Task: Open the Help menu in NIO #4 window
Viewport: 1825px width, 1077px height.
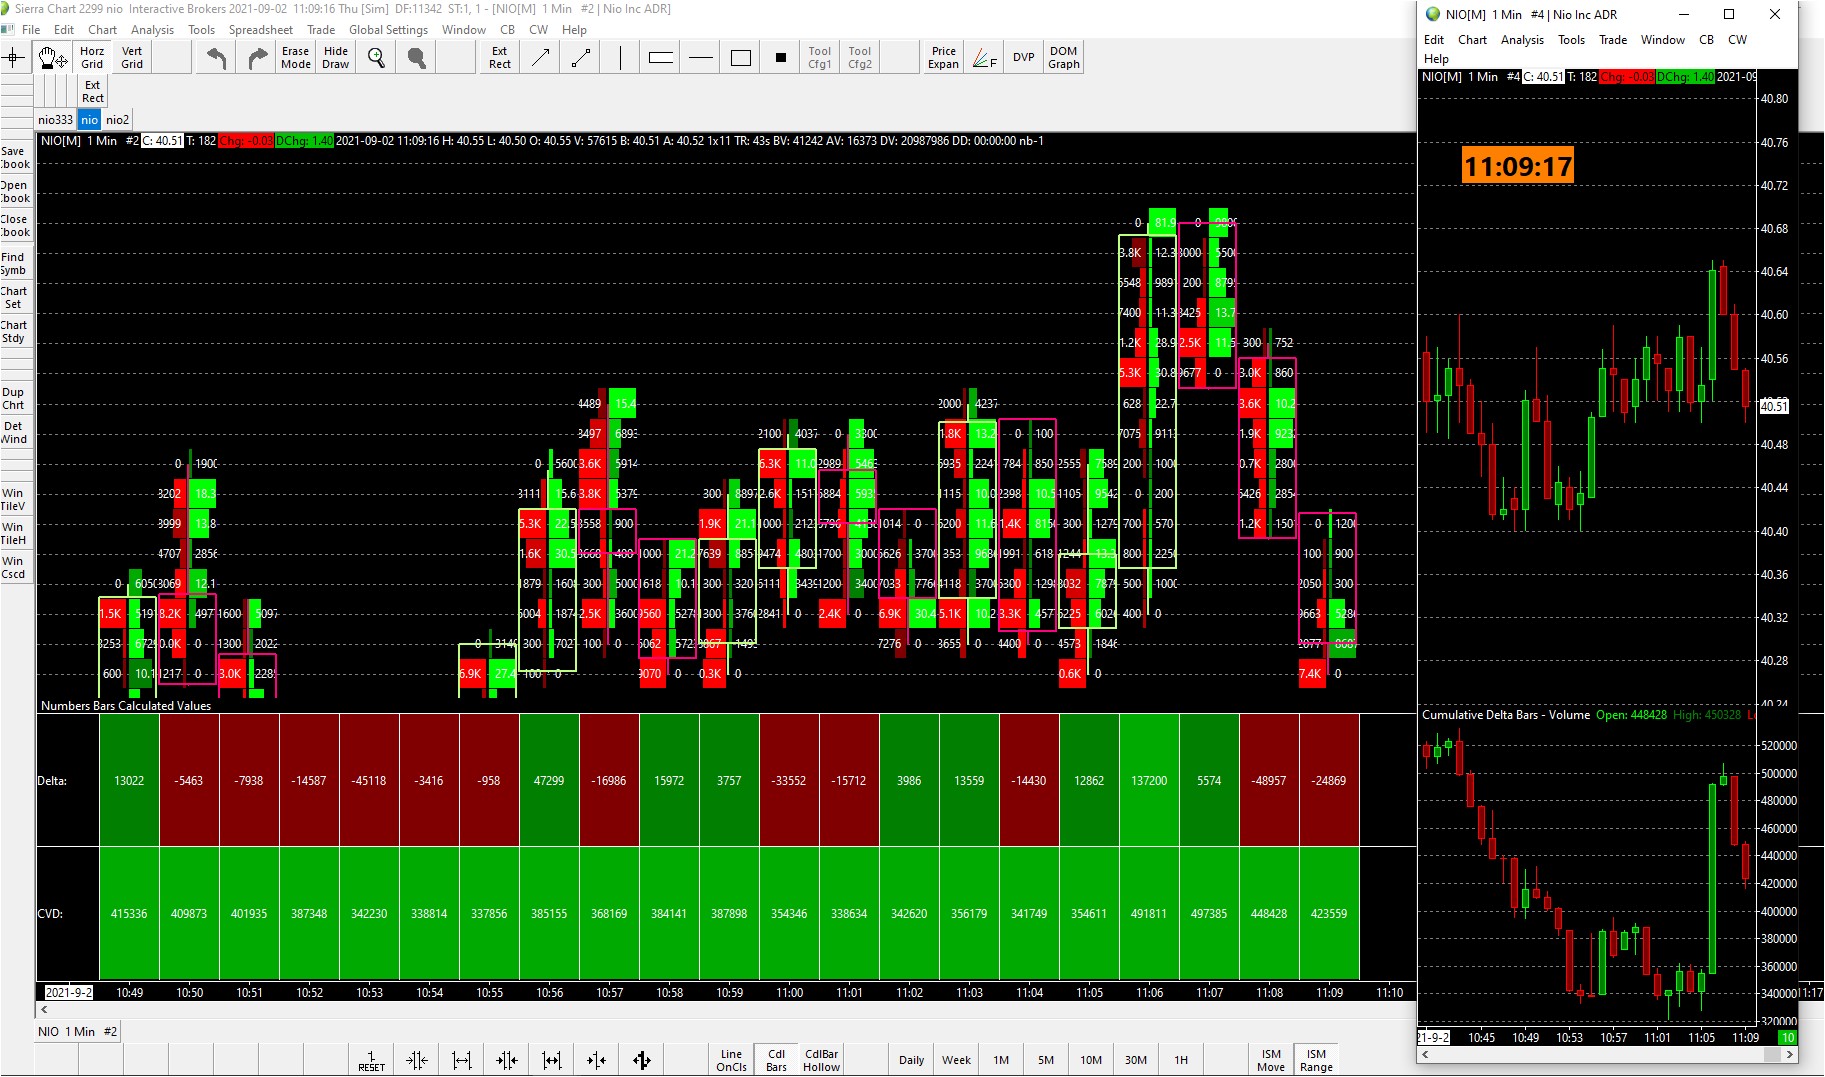Action: coord(1436,59)
